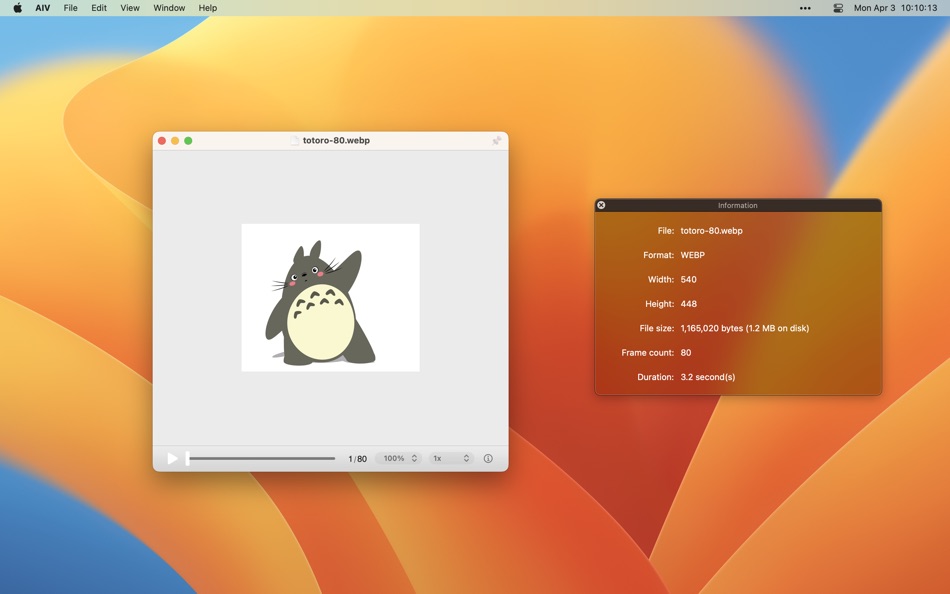
Task: Click the 1 / 80 frame counter
Action: coord(357,459)
